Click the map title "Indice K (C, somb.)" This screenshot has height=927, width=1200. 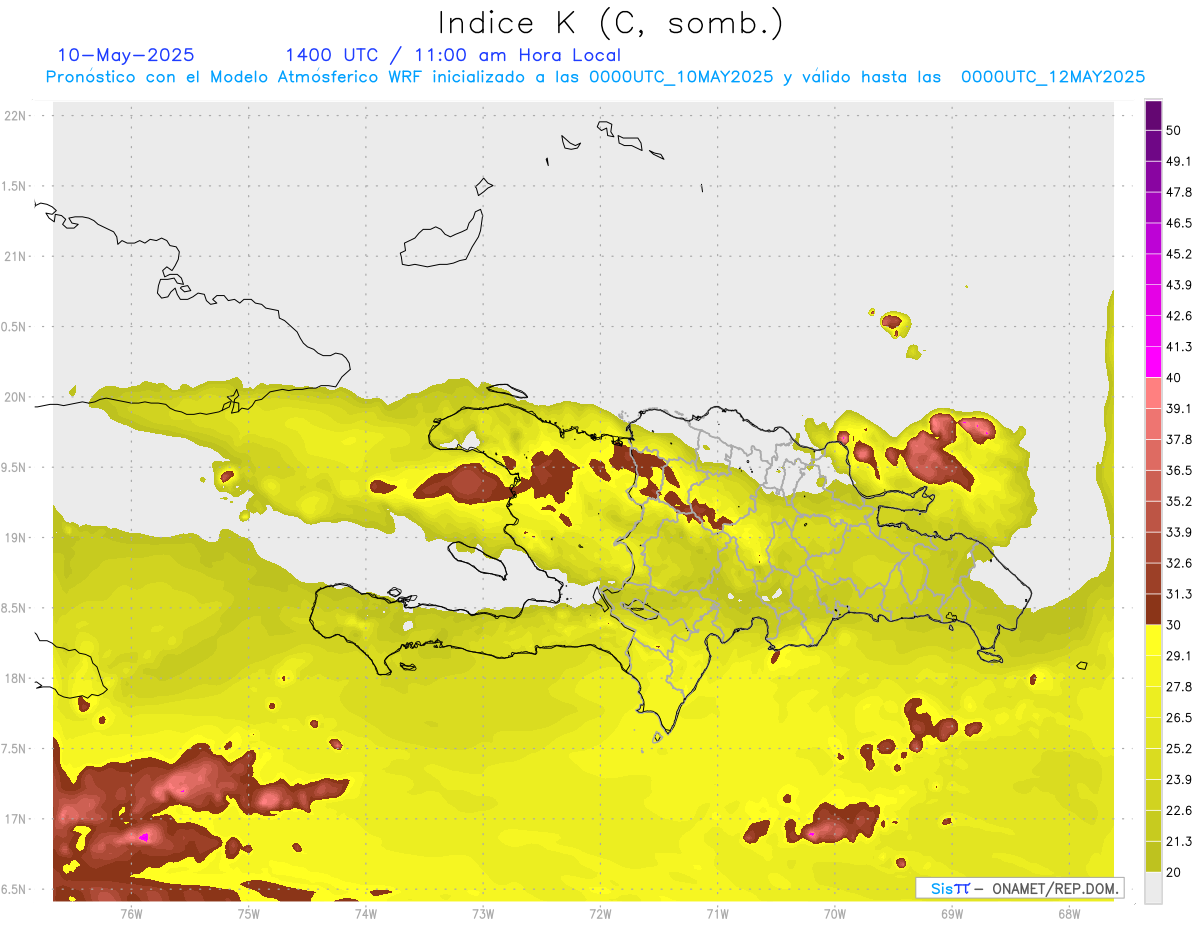pos(611,23)
